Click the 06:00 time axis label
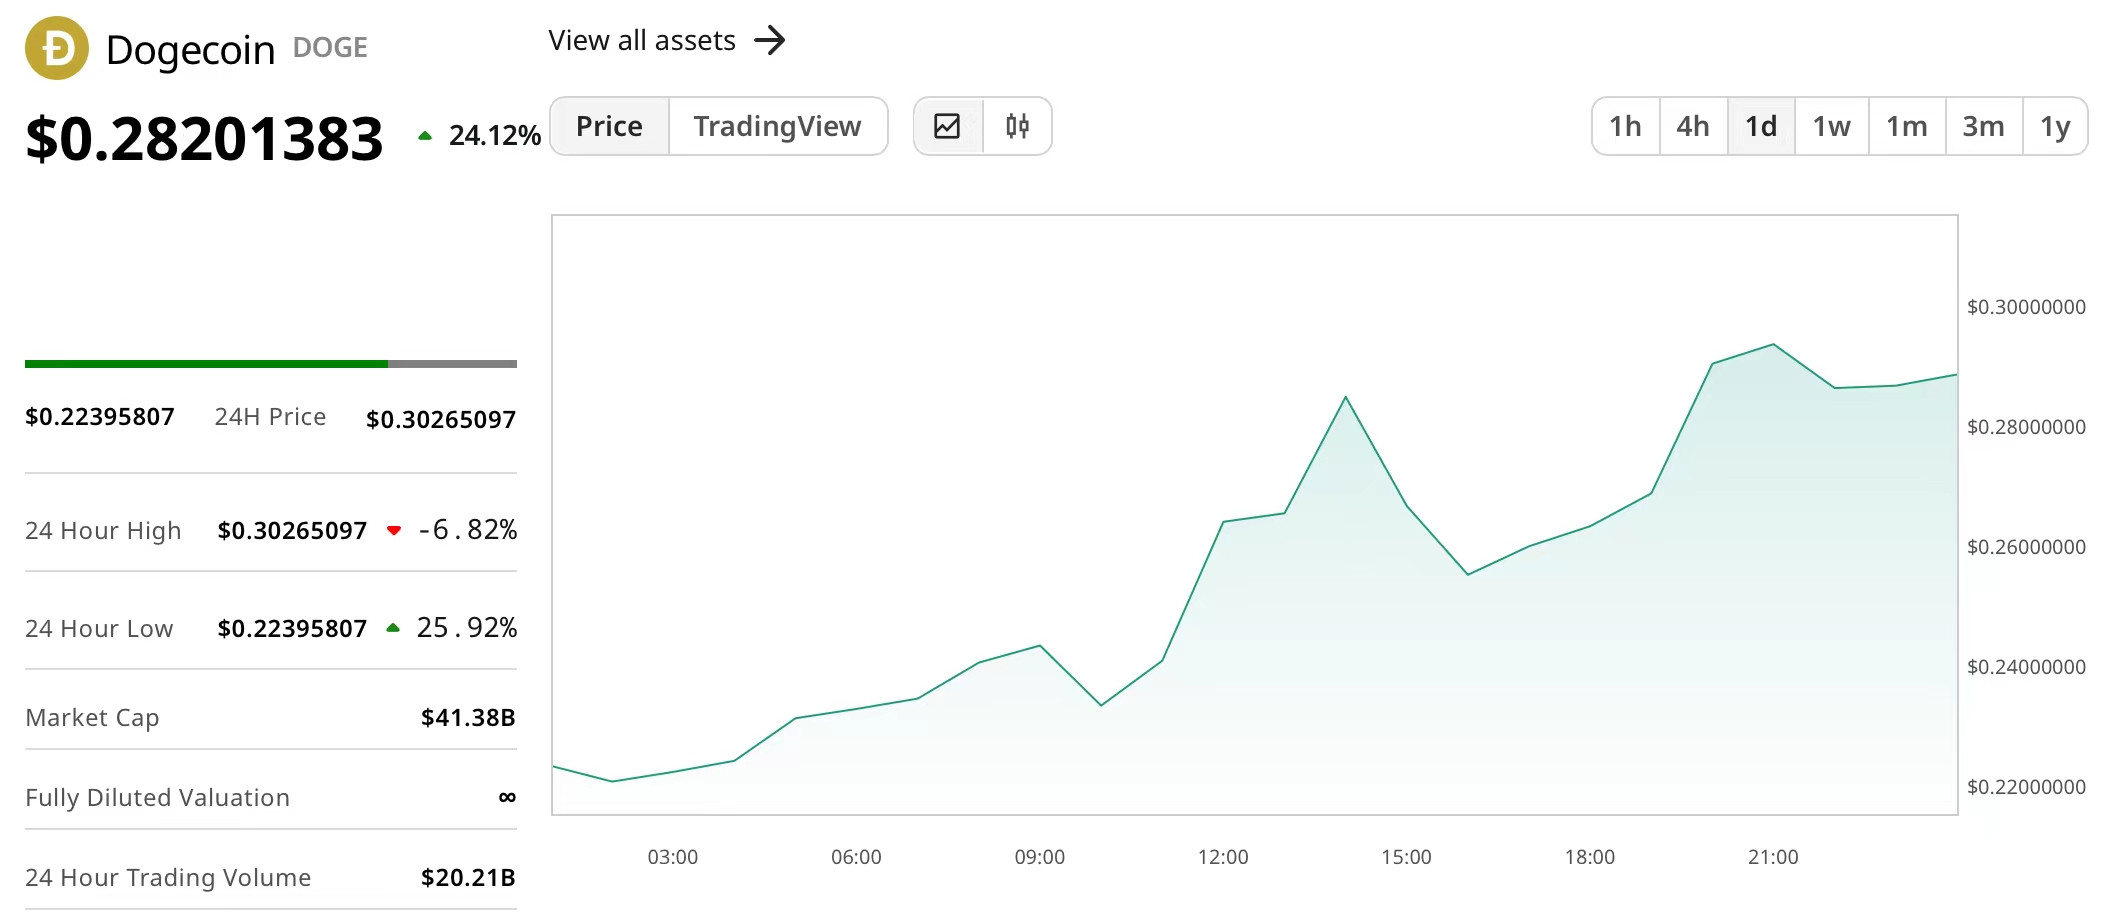 coord(856,857)
